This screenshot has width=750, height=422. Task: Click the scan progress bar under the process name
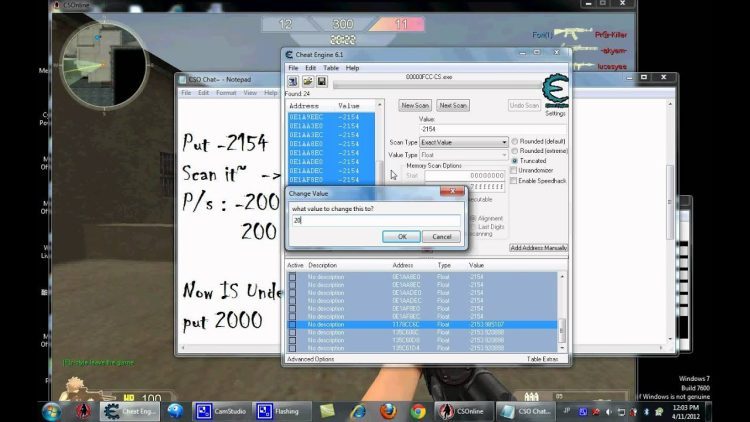tap(437, 85)
